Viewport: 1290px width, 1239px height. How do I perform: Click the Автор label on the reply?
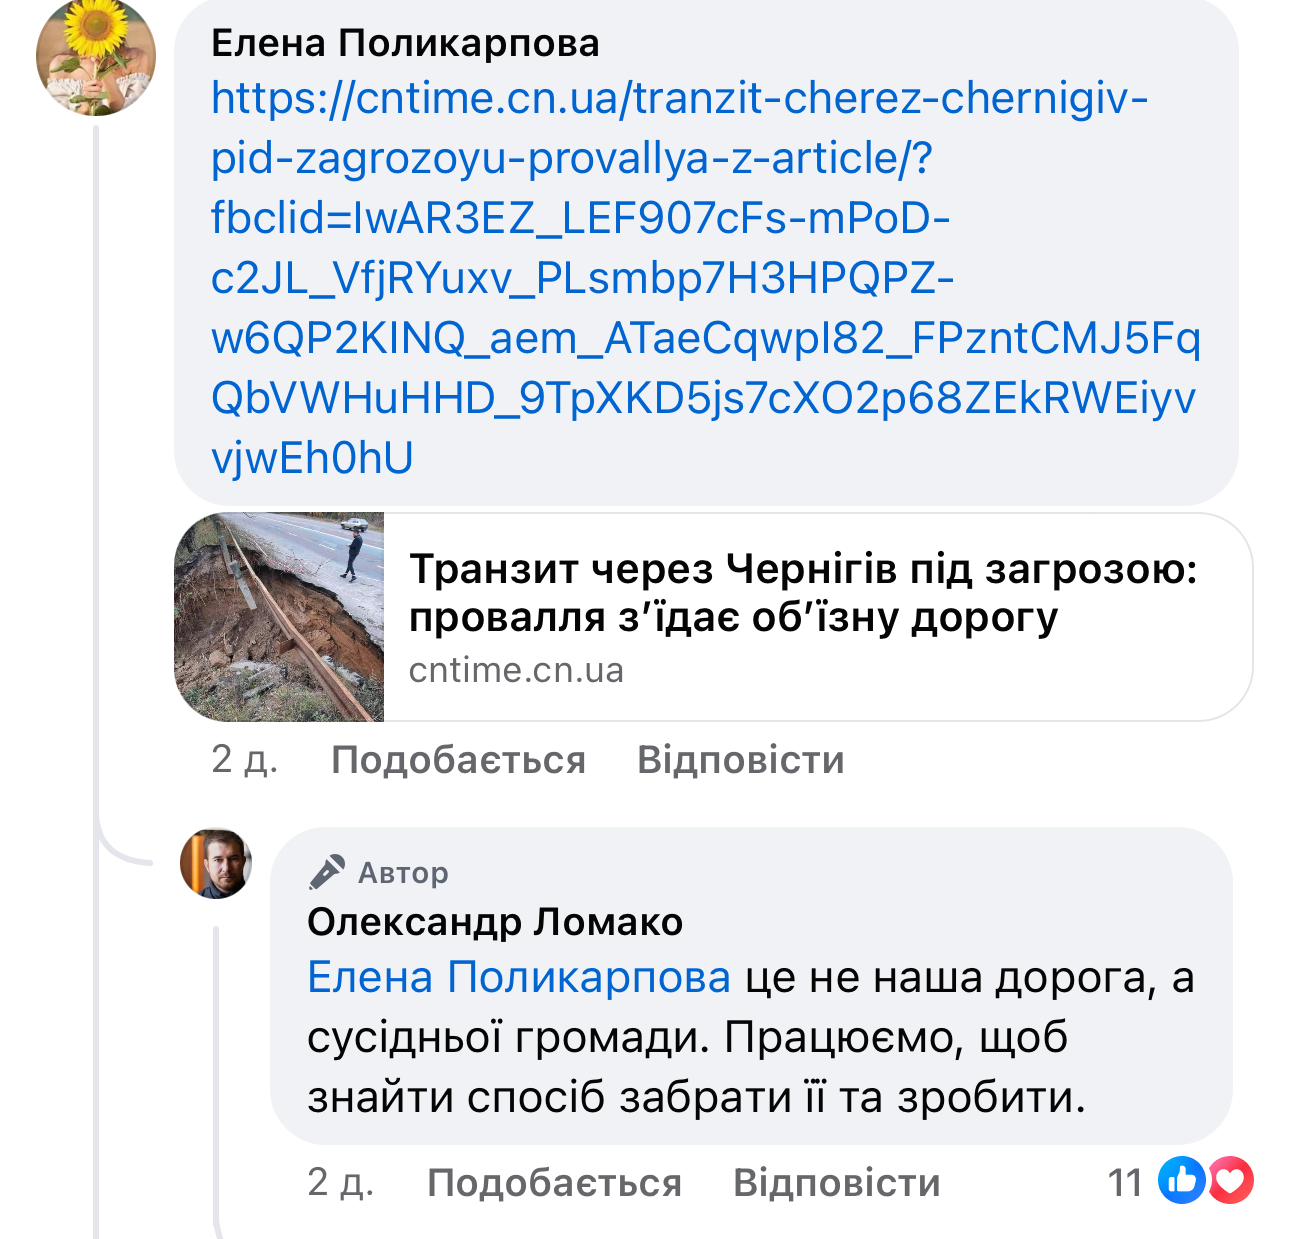tap(403, 873)
